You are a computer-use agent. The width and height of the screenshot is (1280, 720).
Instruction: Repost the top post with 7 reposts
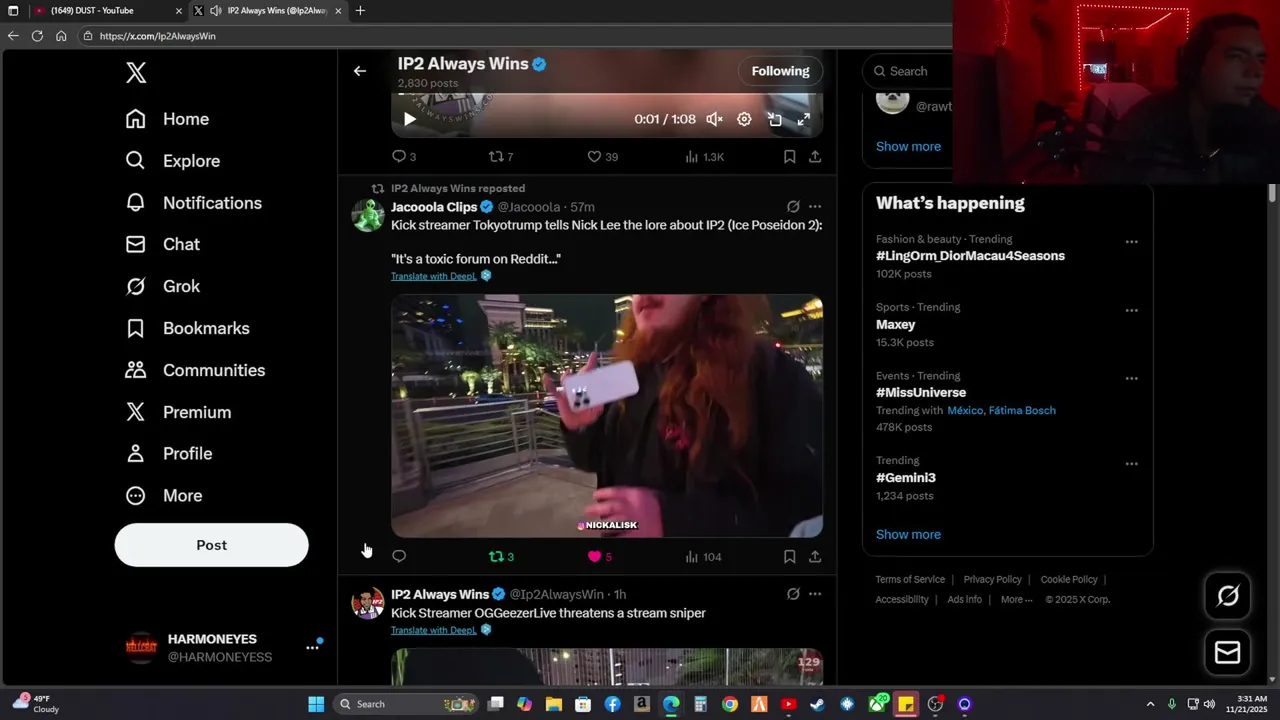coord(500,157)
